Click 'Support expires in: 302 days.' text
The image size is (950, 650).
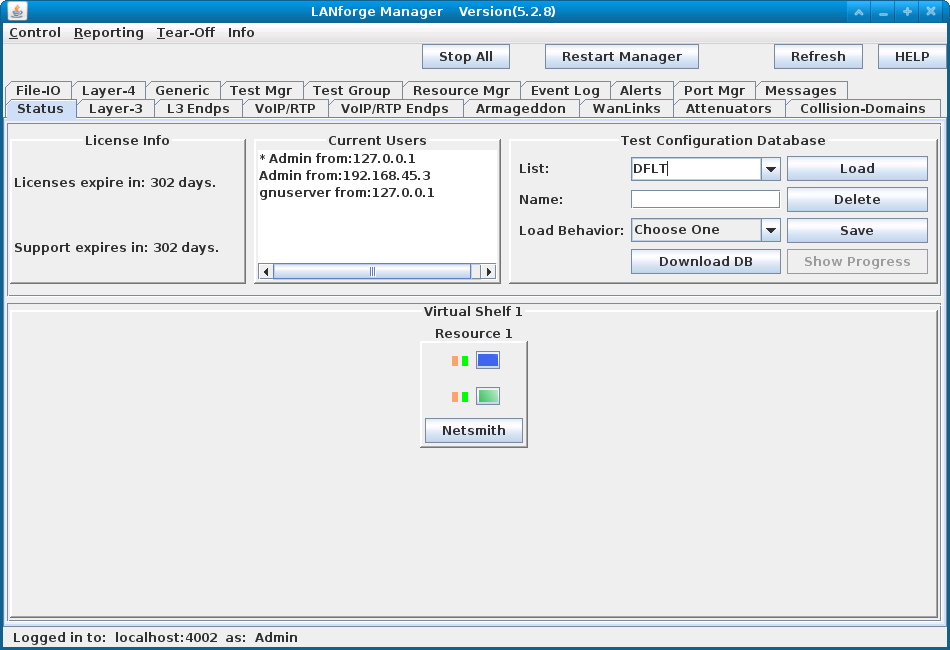tap(116, 247)
